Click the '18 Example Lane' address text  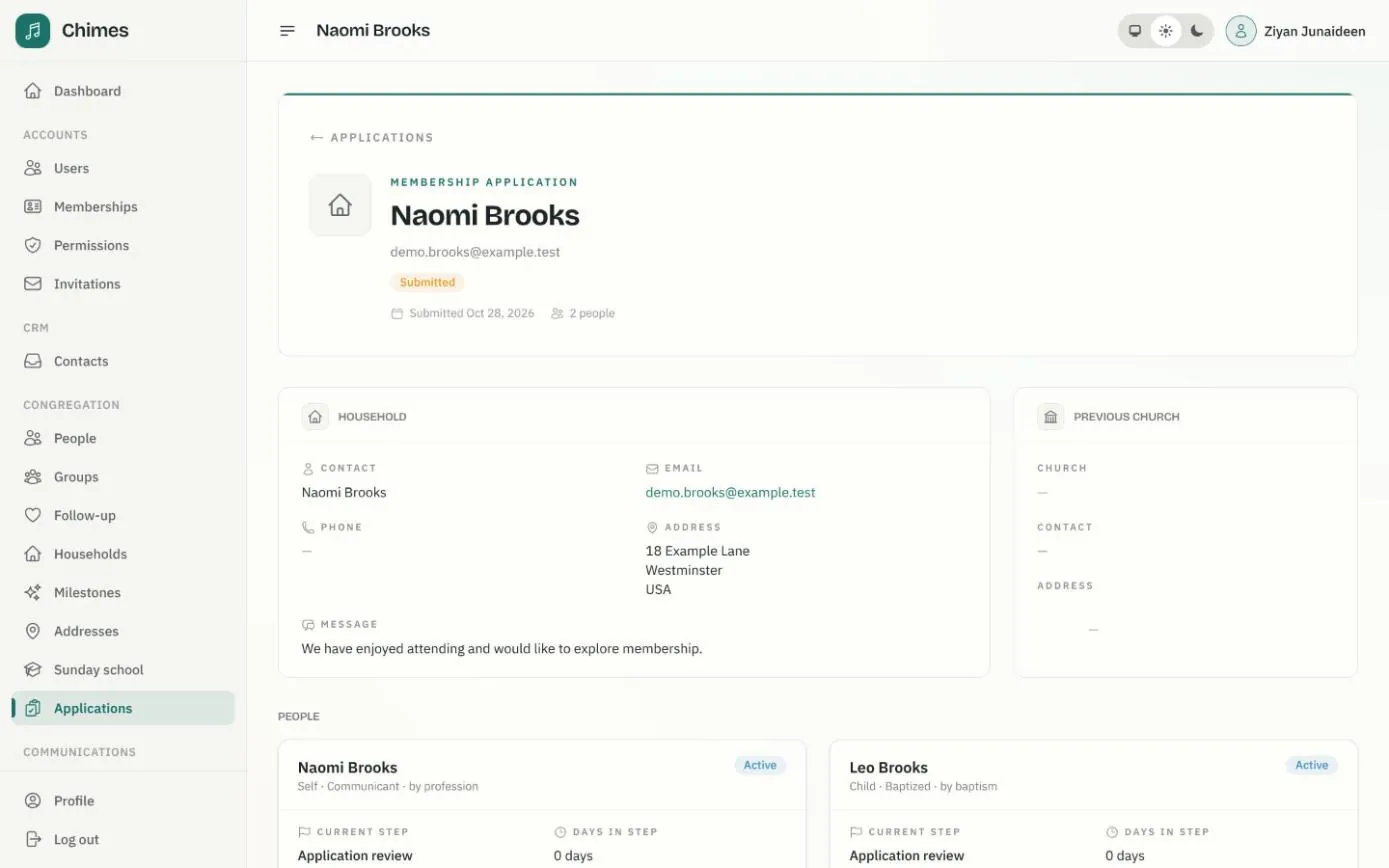(x=697, y=551)
